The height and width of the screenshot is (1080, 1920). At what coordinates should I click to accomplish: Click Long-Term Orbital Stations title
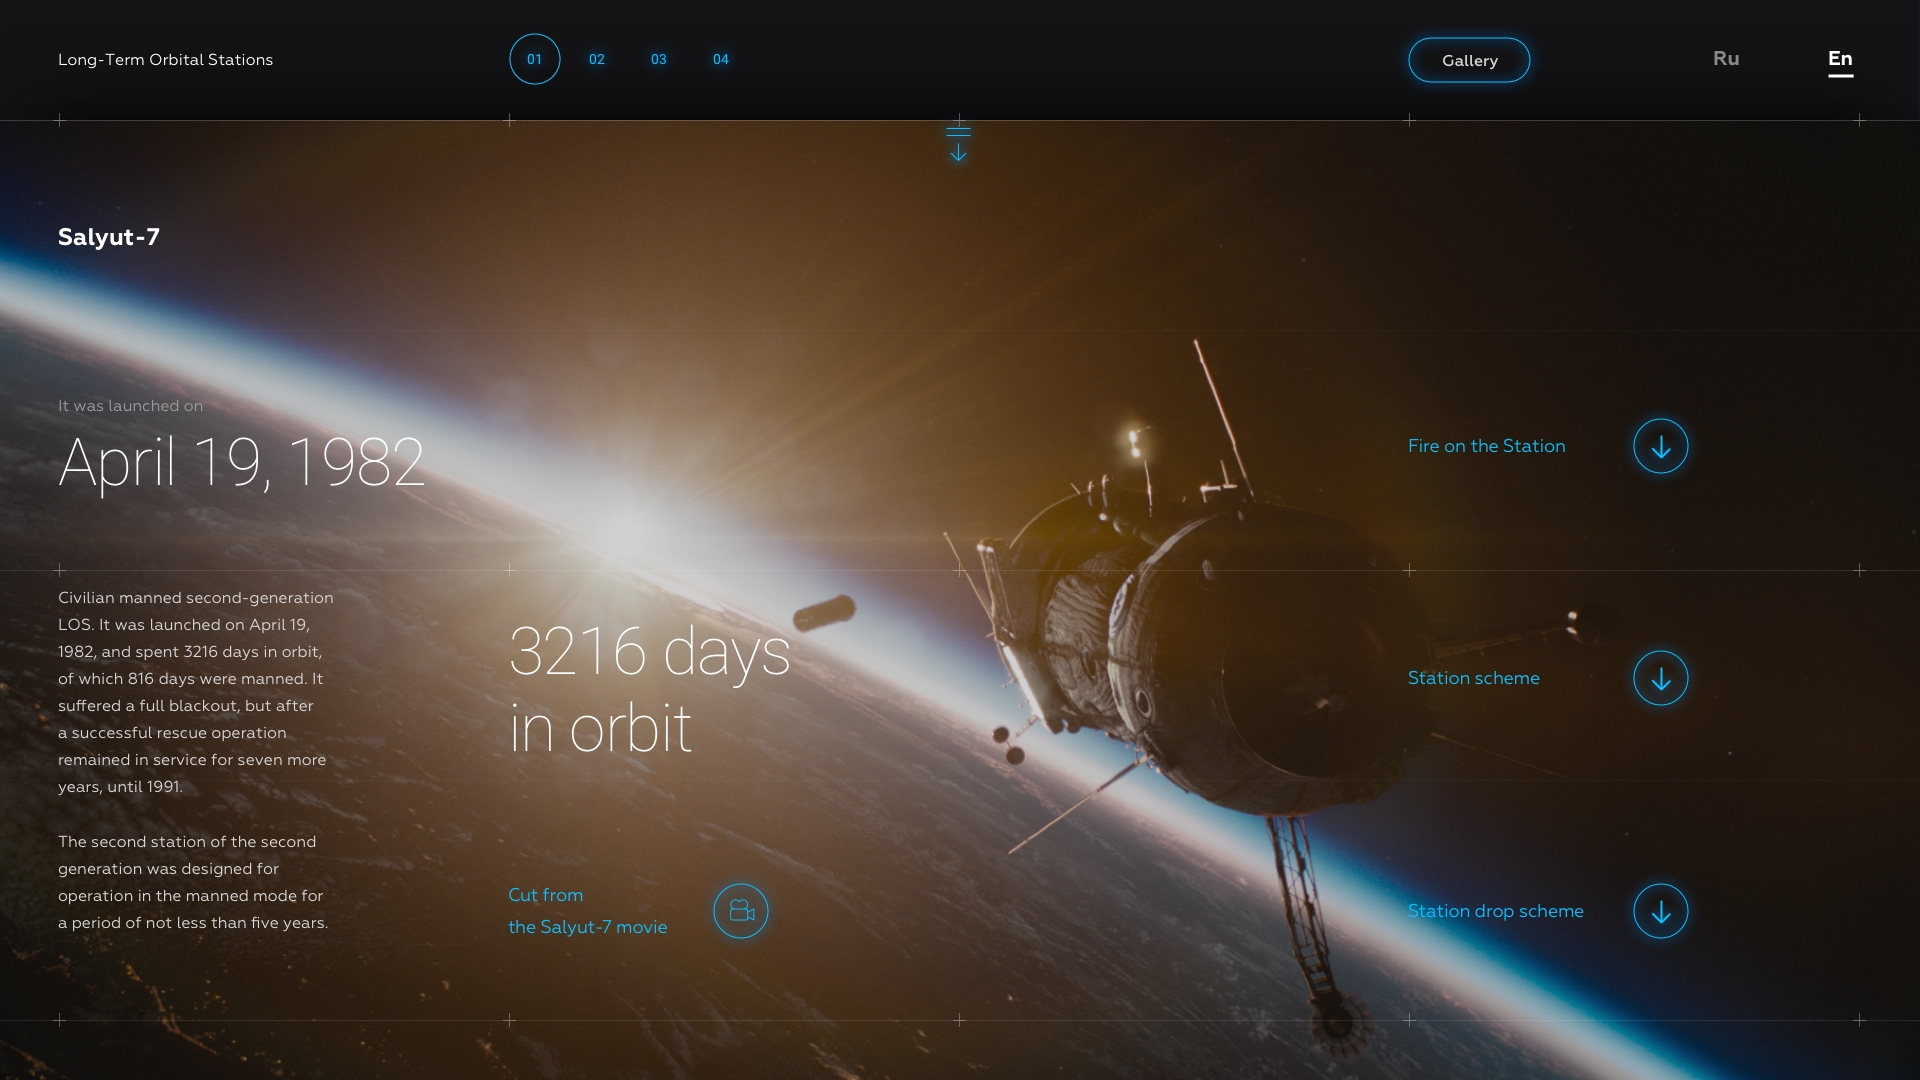coord(165,60)
